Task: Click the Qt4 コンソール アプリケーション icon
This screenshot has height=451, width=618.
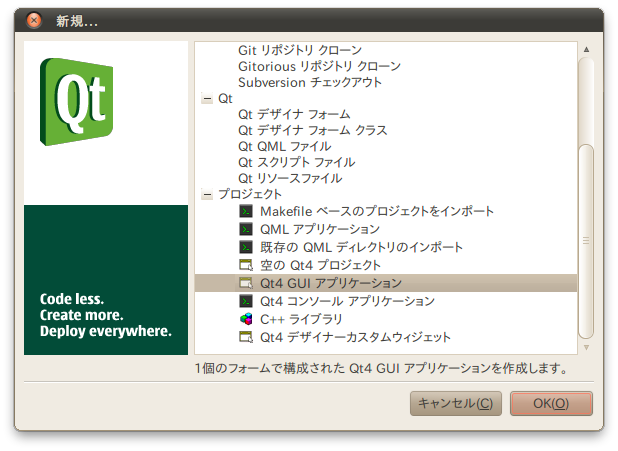Action: coord(246,301)
